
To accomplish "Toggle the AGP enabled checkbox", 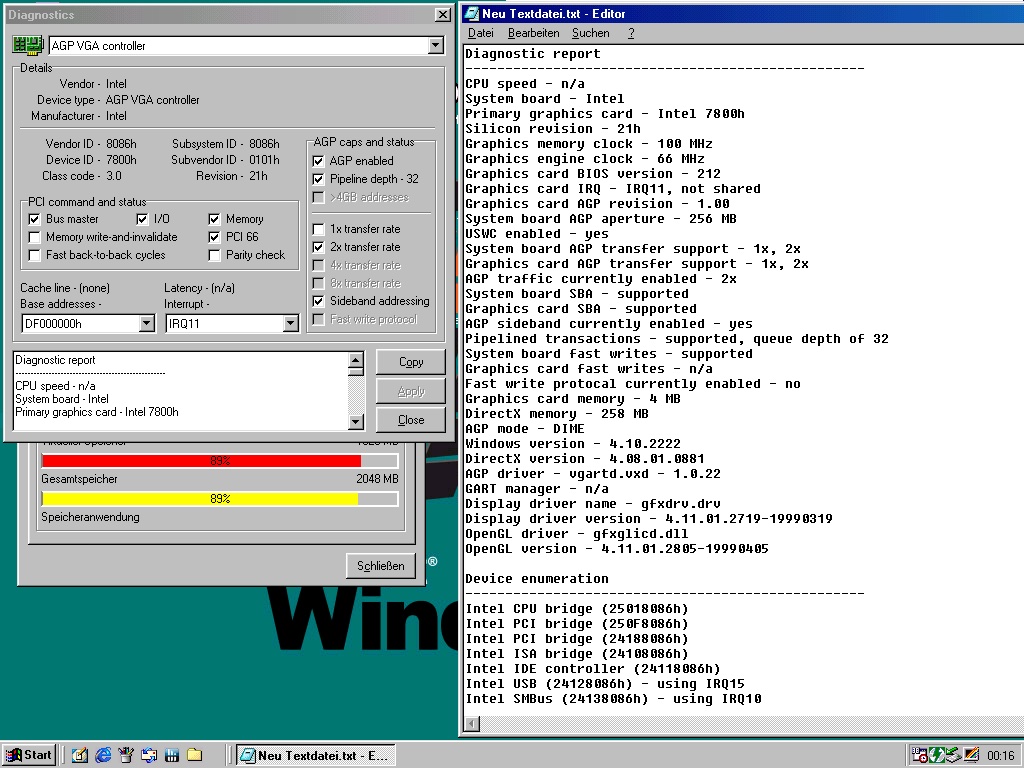I will tap(319, 161).
